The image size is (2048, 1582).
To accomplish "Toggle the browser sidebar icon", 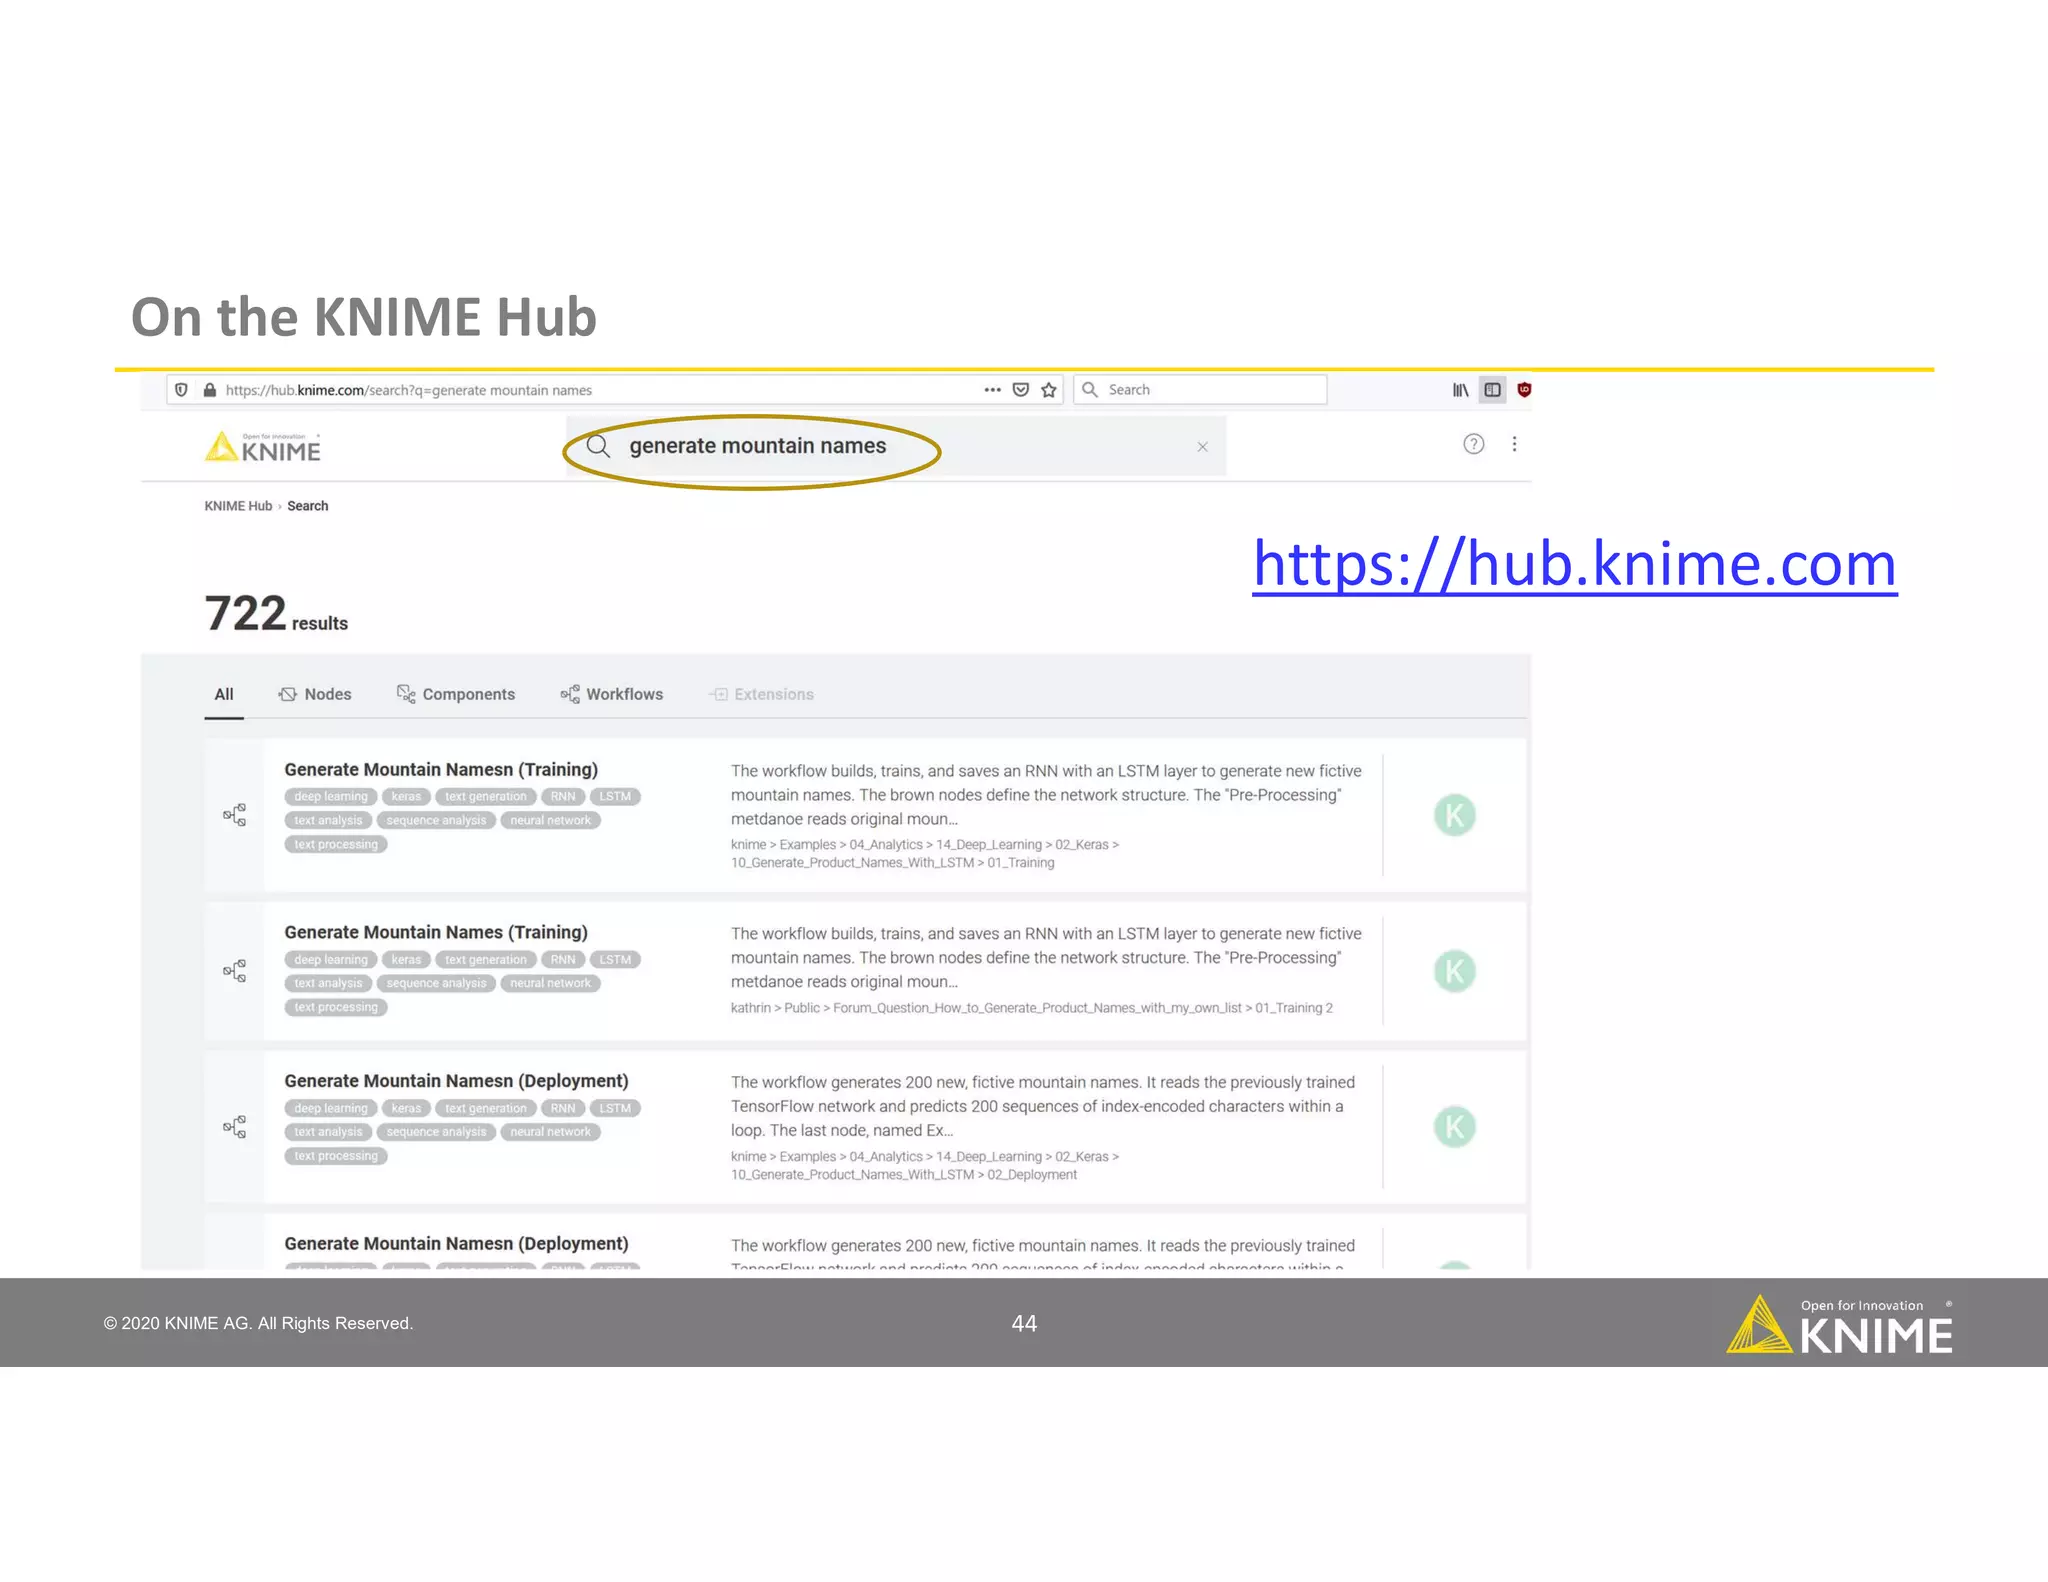I will click(1492, 390).
